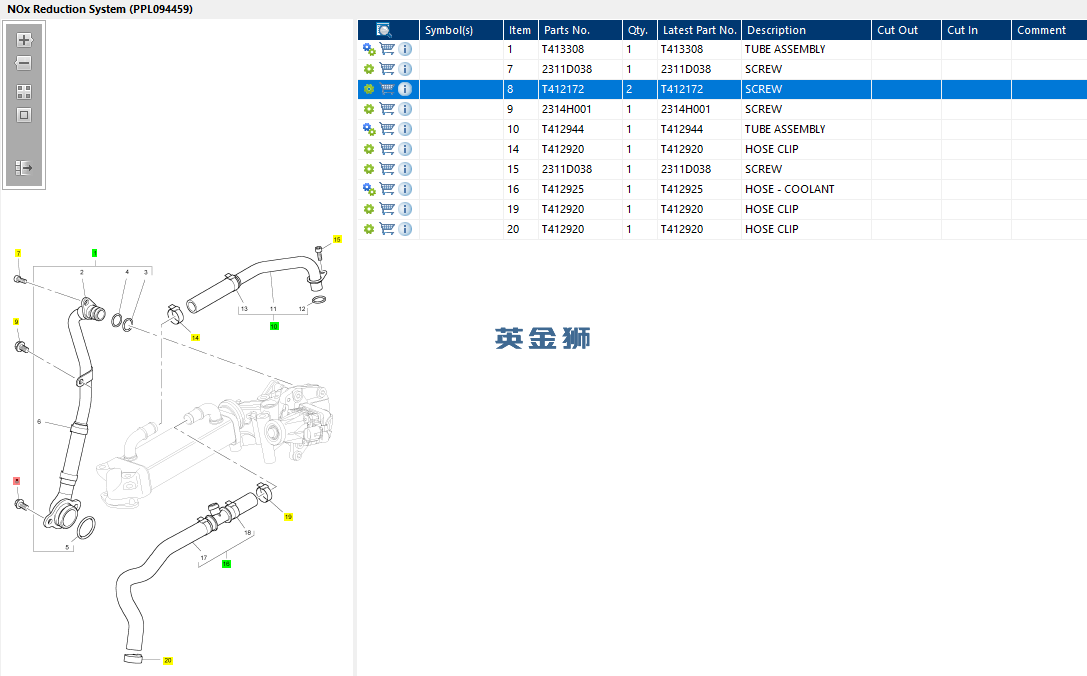The width and height of the screenshot is (1087, 676).
Task: Add item 14 hose clip to cart
Action: [387, 149]
